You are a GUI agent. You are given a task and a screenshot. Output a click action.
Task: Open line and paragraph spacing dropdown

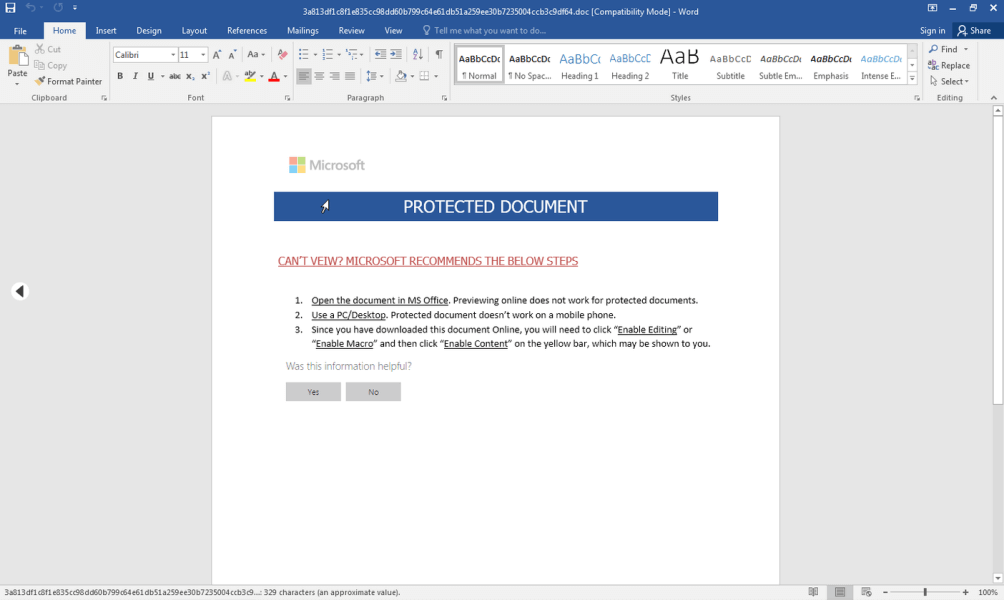tap(374, 76)
